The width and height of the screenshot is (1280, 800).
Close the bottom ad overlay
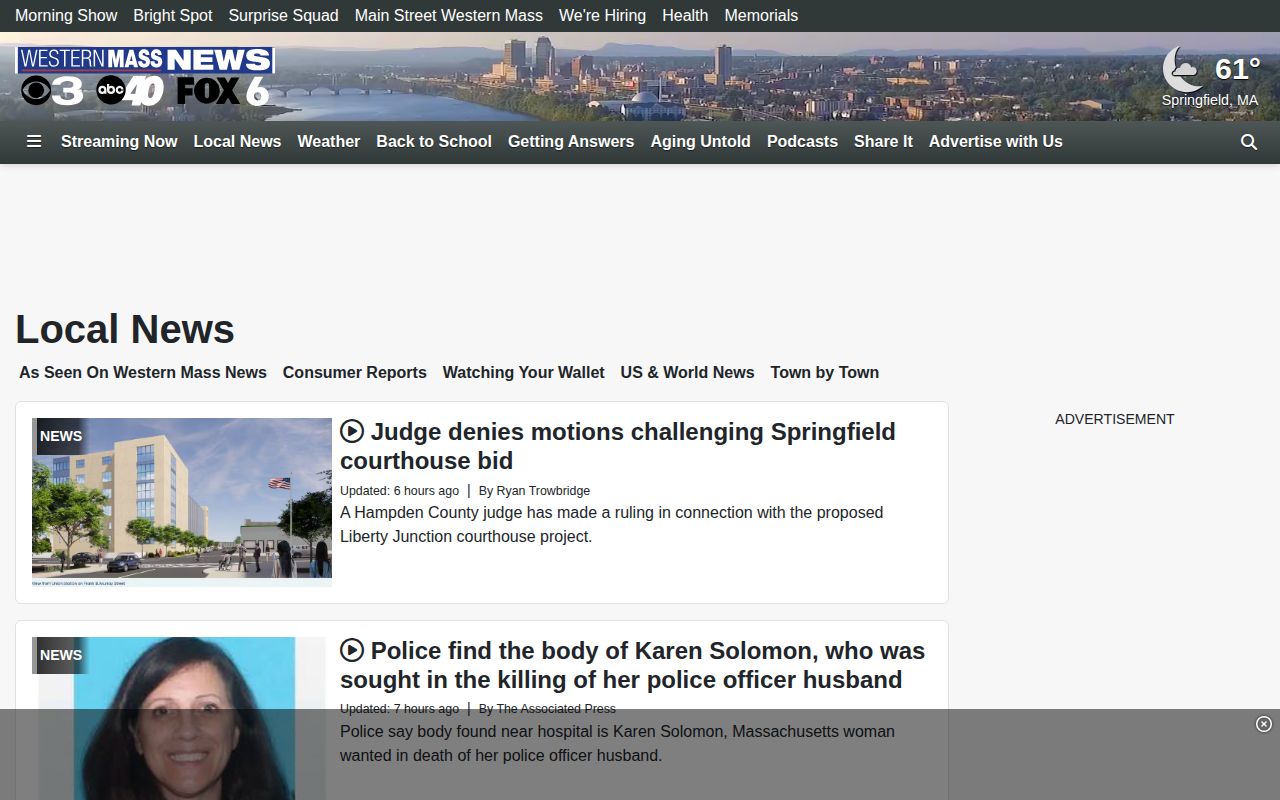(1264, 724)
